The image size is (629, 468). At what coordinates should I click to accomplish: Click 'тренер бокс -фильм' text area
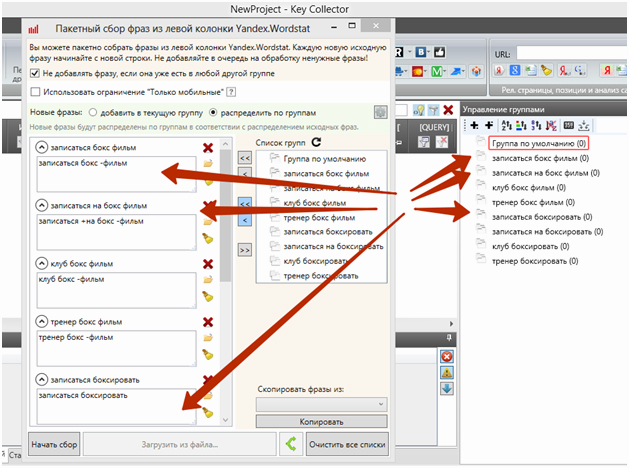[x=116, y=348]
